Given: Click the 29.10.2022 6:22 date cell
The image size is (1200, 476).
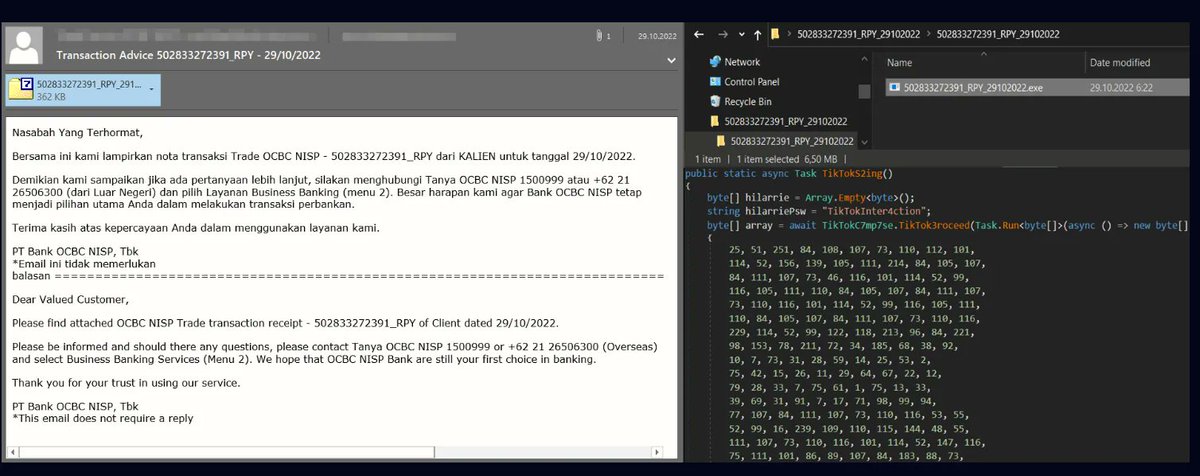Looking at the screenshot, I should tap(1121, 88).
